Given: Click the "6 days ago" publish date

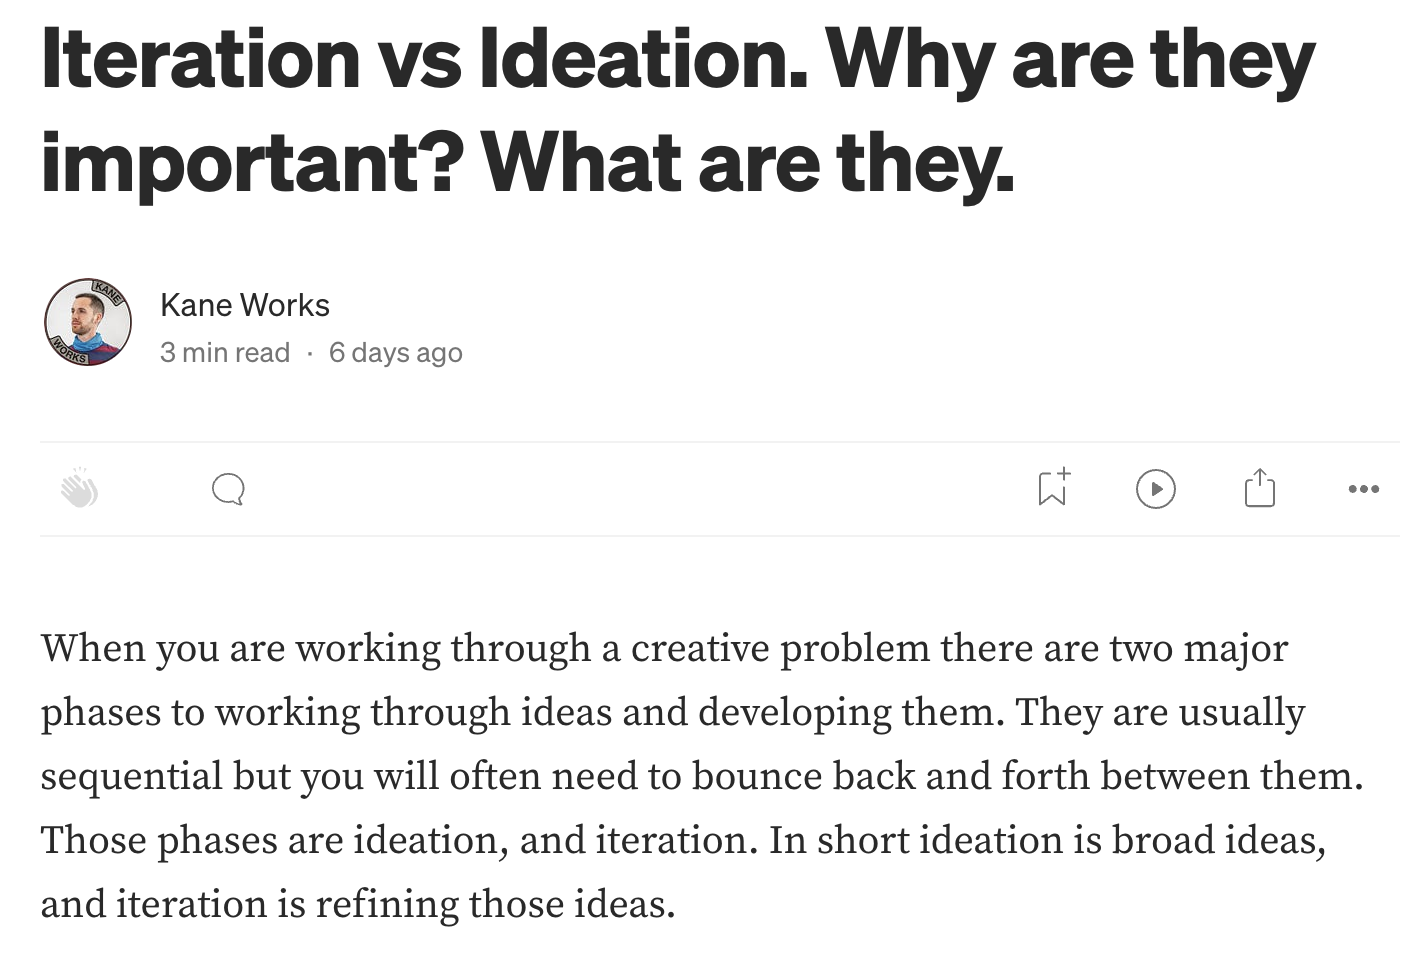Looking at the screenshot, I should coord(395,353).
